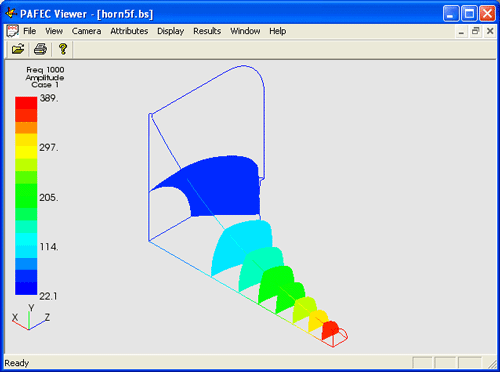Expand the Results menu
This screenshot has width=500, height=372.
(207, 31)
